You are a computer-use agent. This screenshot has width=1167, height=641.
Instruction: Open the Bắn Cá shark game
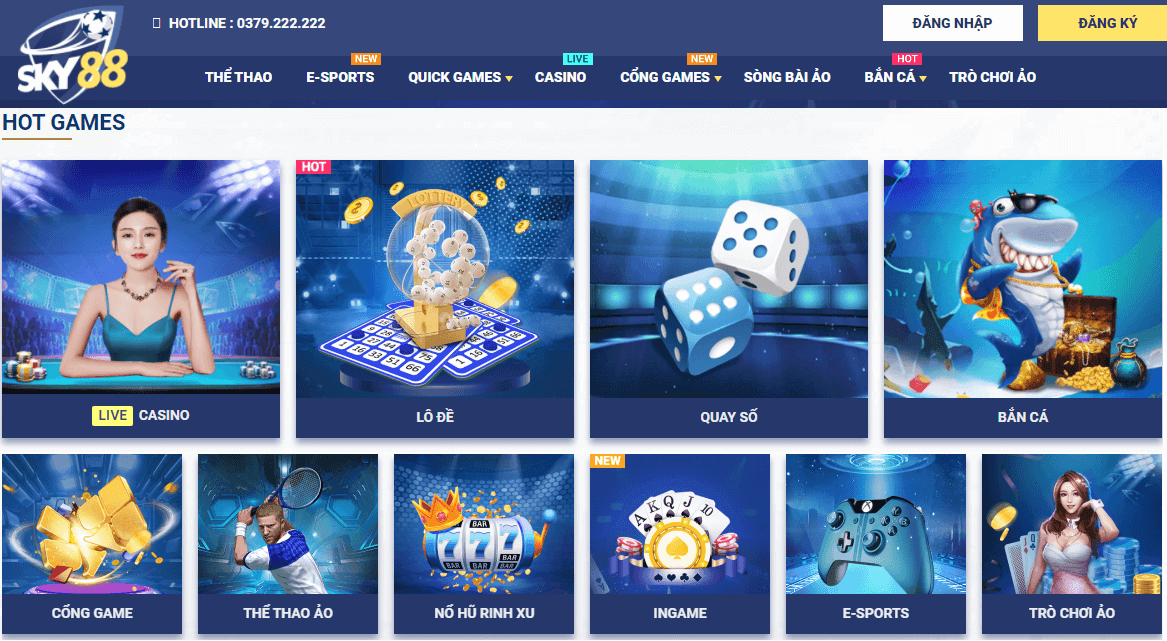(x=1023, y=299)
